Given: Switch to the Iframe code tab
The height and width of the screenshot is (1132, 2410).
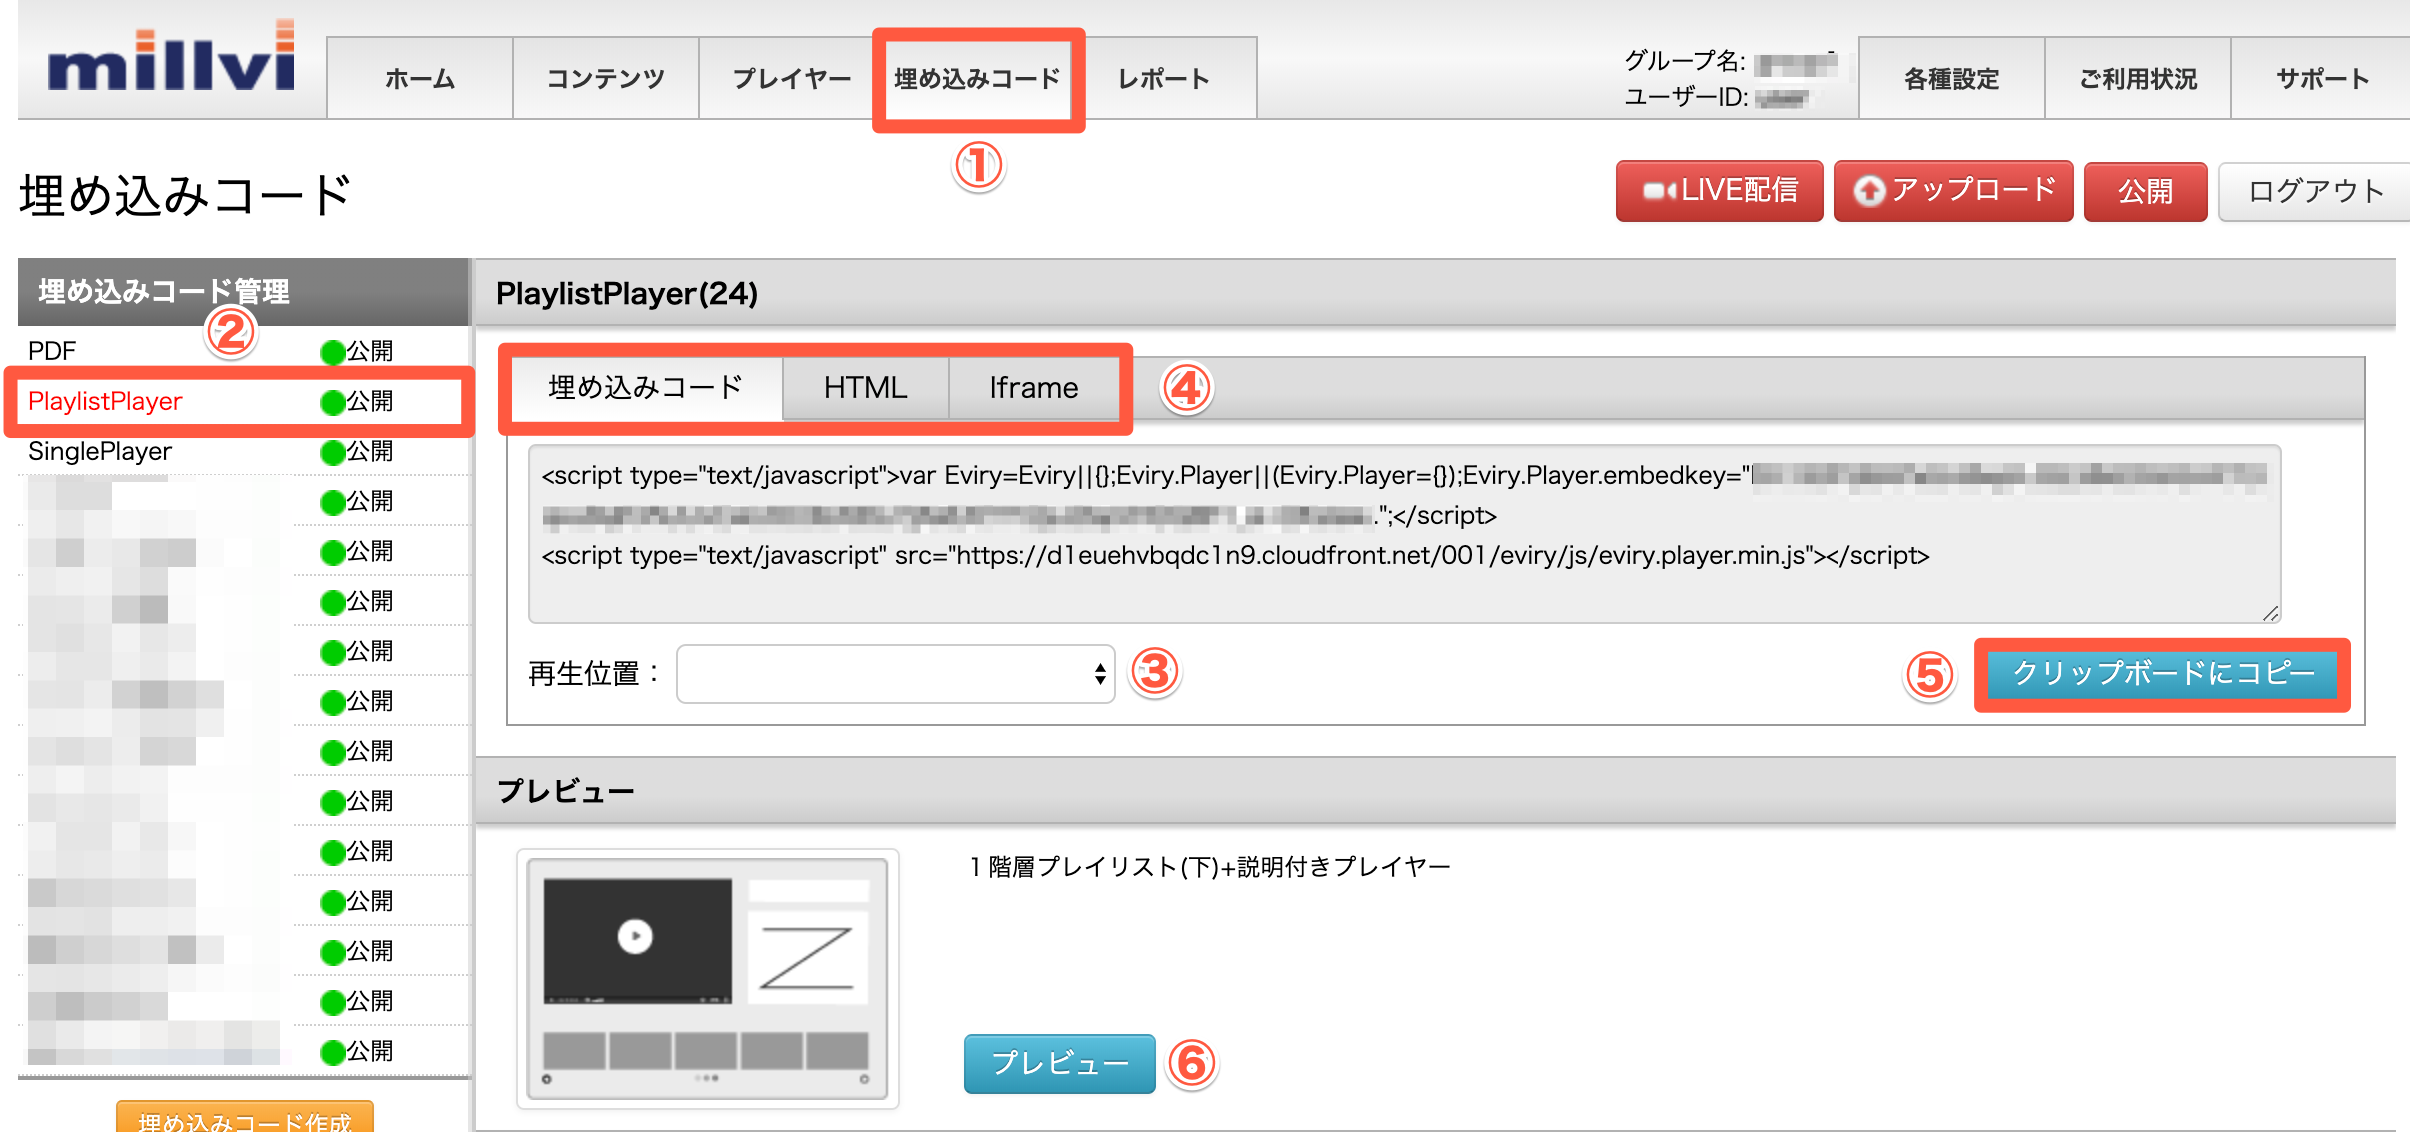Looking at the screenshot, I should coord(1033,388).
